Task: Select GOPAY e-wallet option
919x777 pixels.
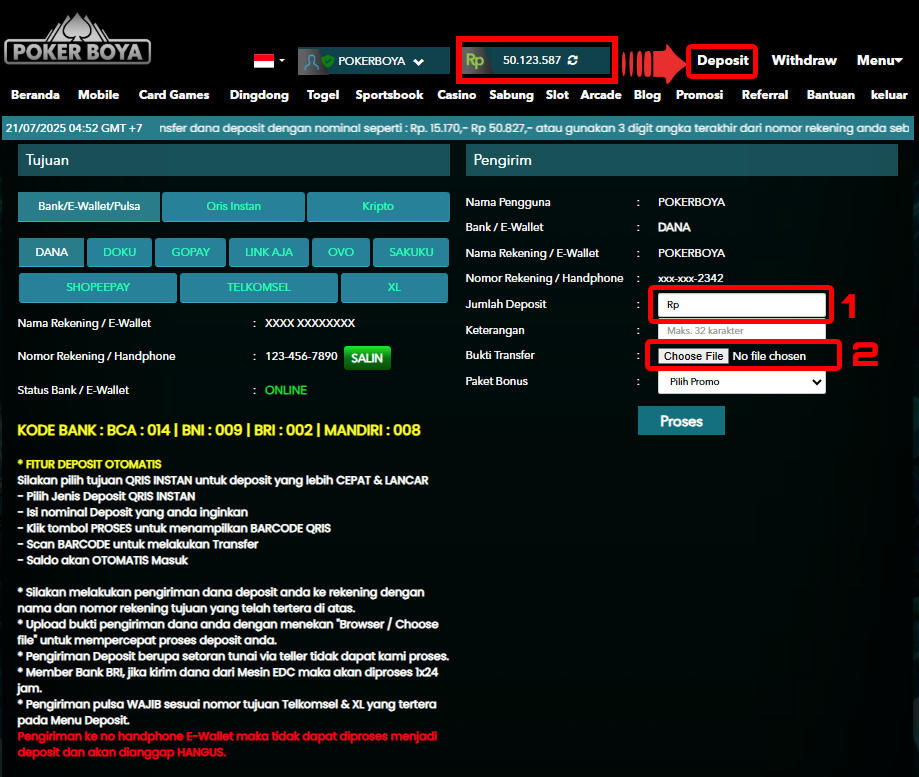Action: pyautogui.click(x=190, y=252)
